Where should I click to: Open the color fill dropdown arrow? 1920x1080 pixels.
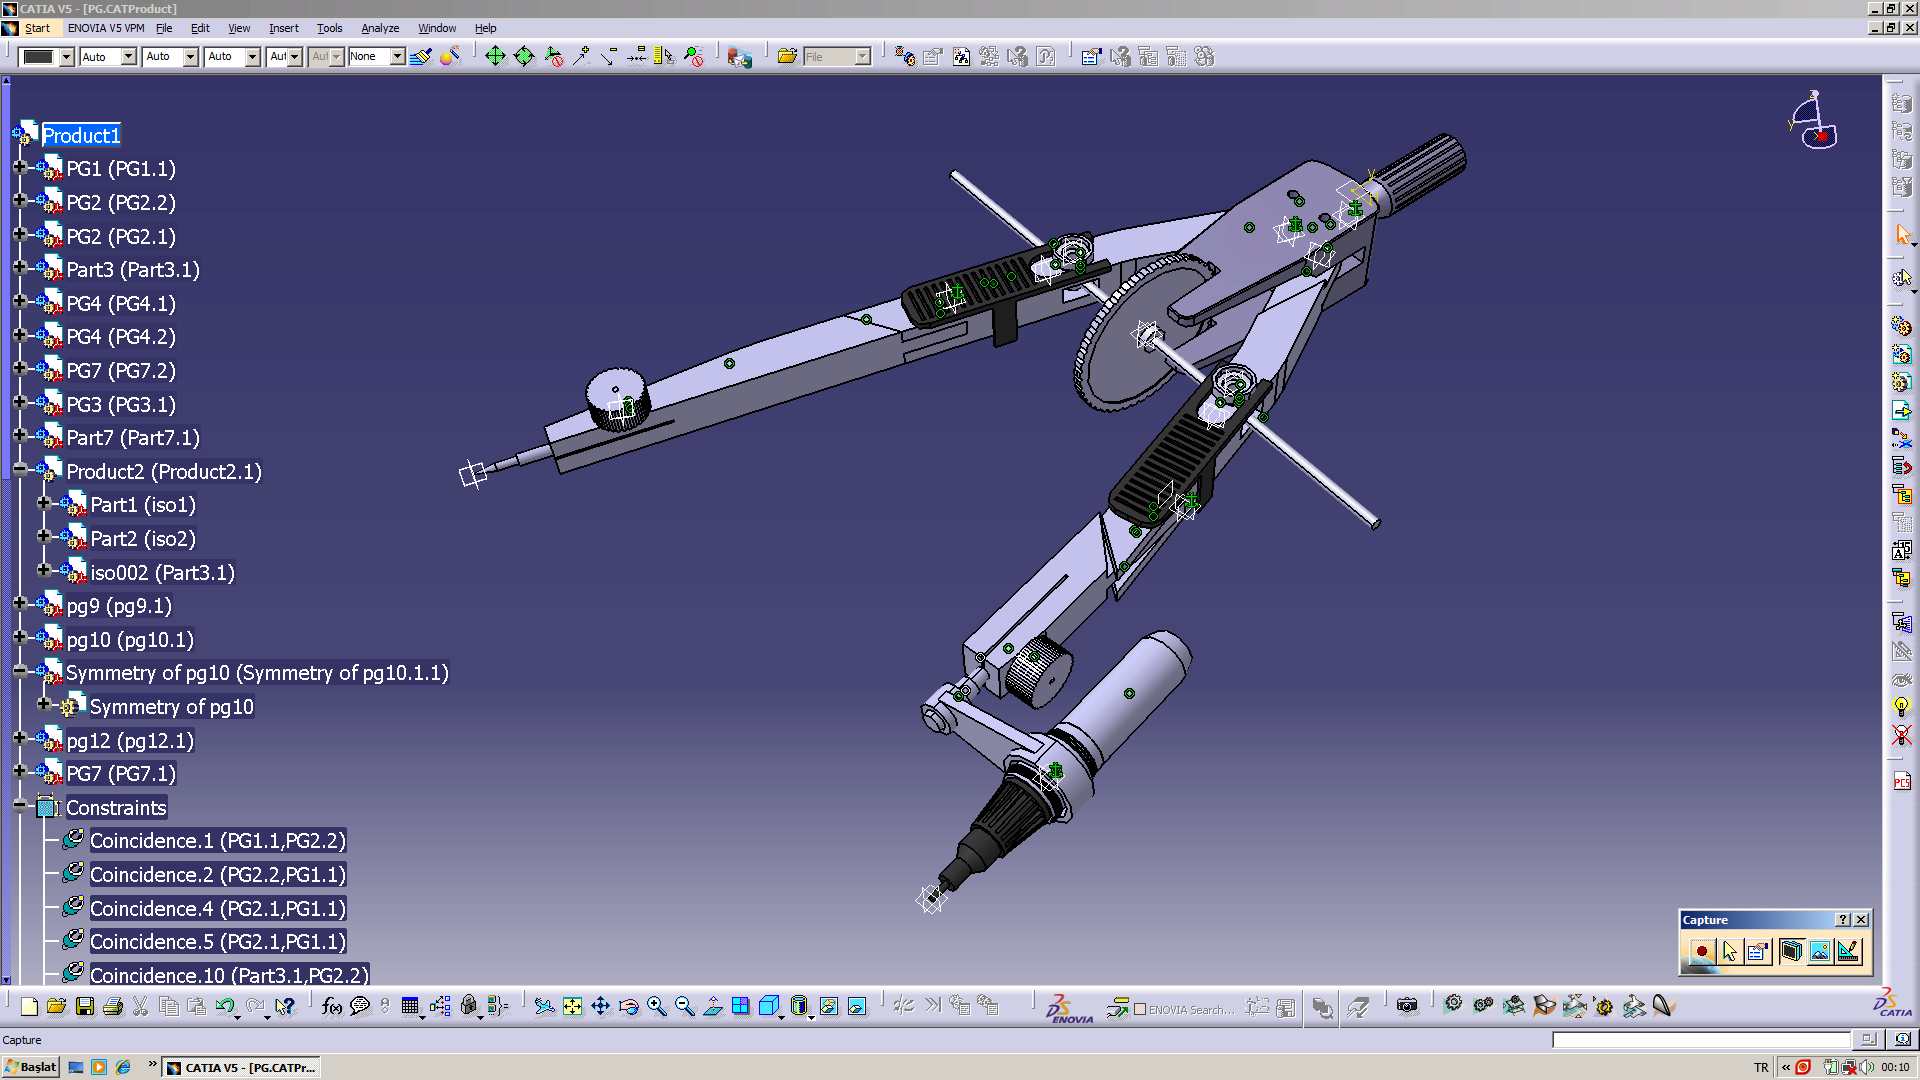click(x=66, y=57)
